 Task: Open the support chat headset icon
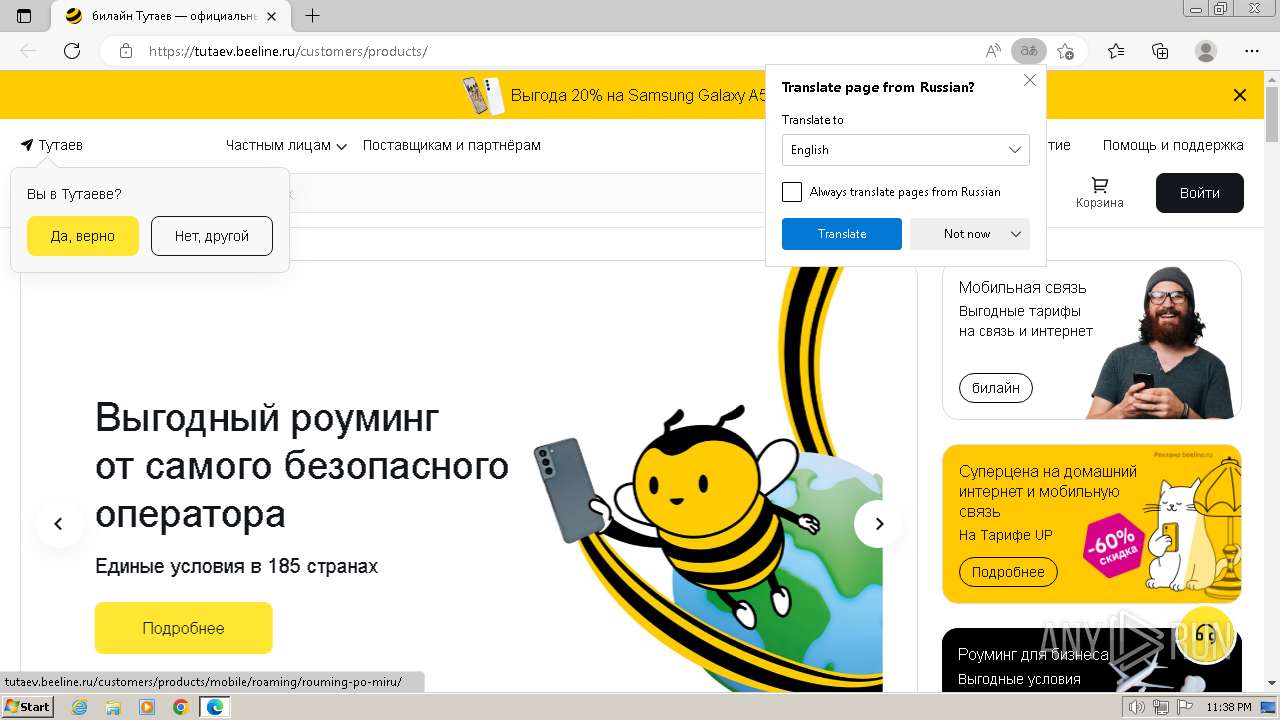pyautogui.click(x=1206, y=635)
